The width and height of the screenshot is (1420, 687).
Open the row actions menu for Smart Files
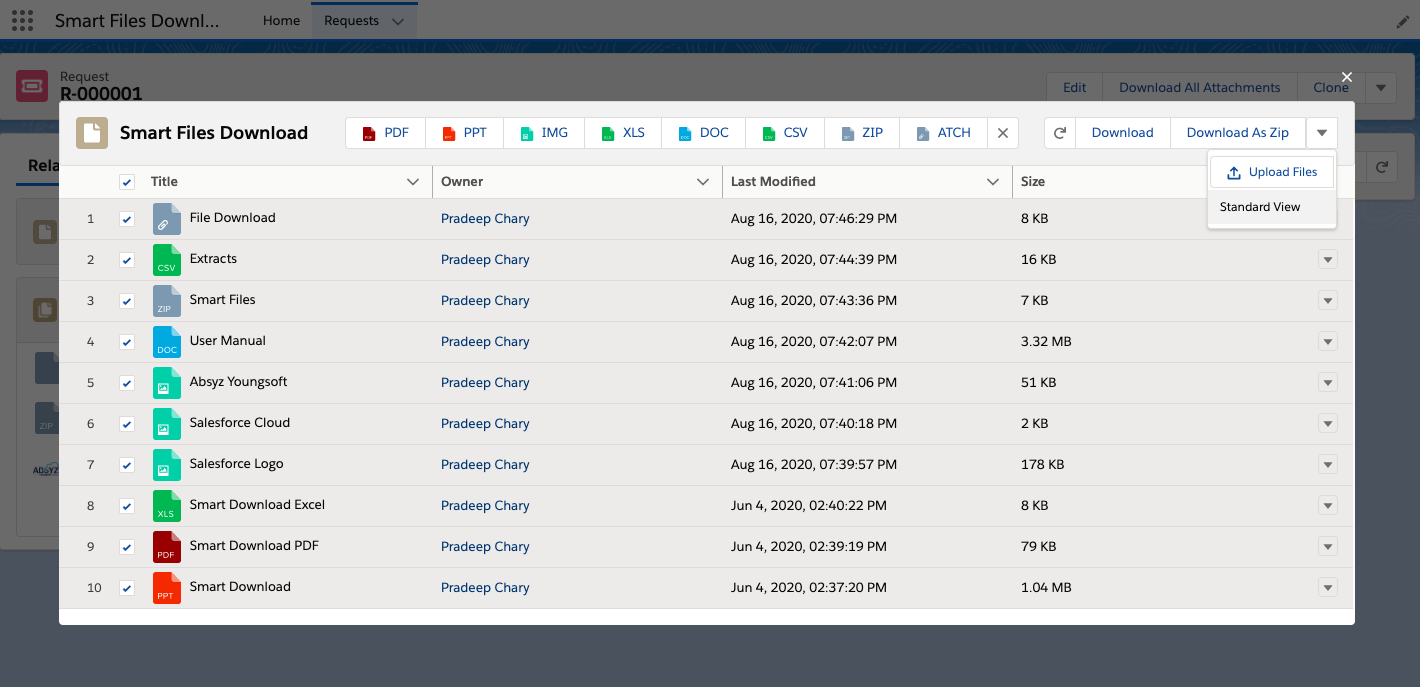(1327, 300)
